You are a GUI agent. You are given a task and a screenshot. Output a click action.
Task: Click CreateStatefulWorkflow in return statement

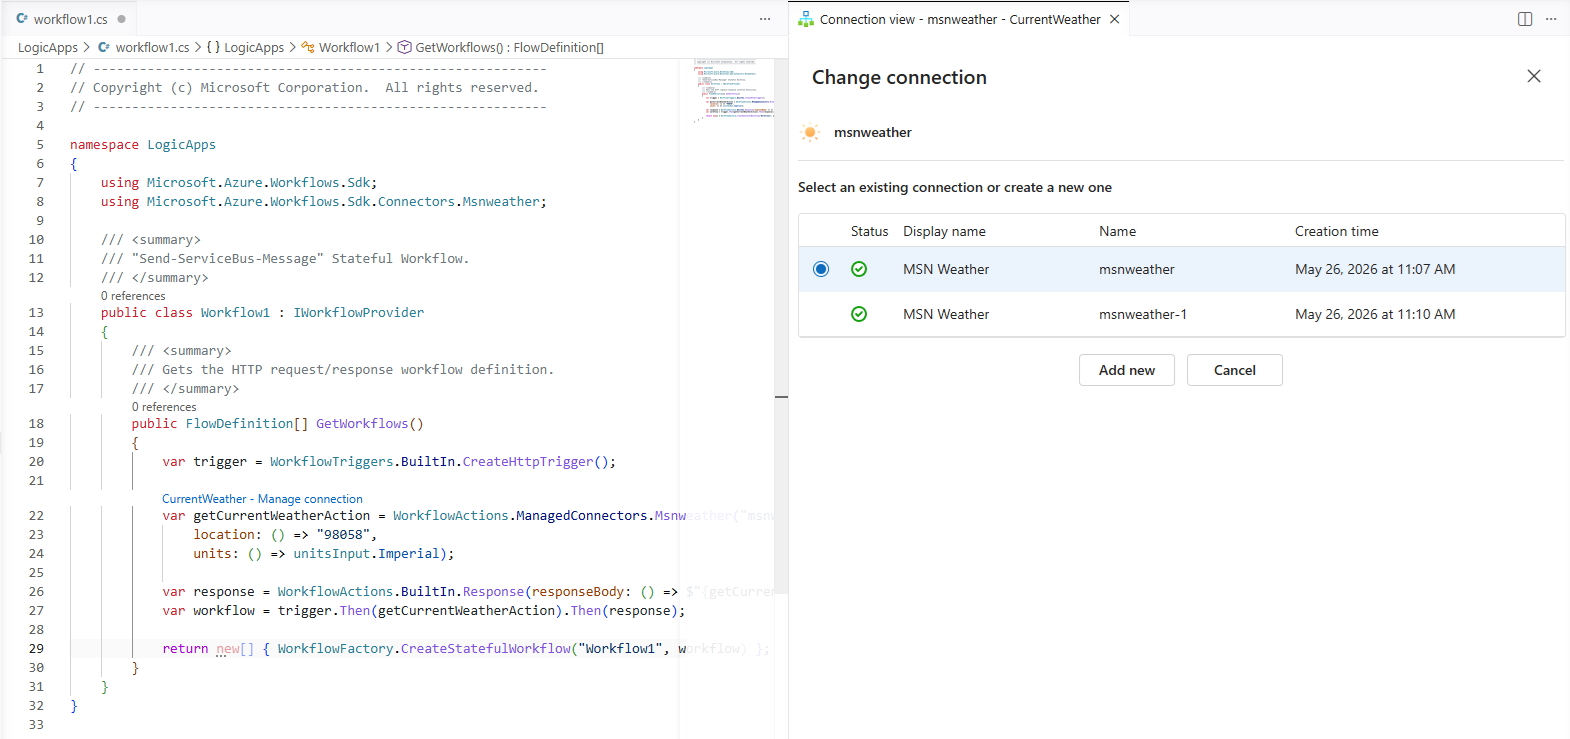(x=485, y=648)
